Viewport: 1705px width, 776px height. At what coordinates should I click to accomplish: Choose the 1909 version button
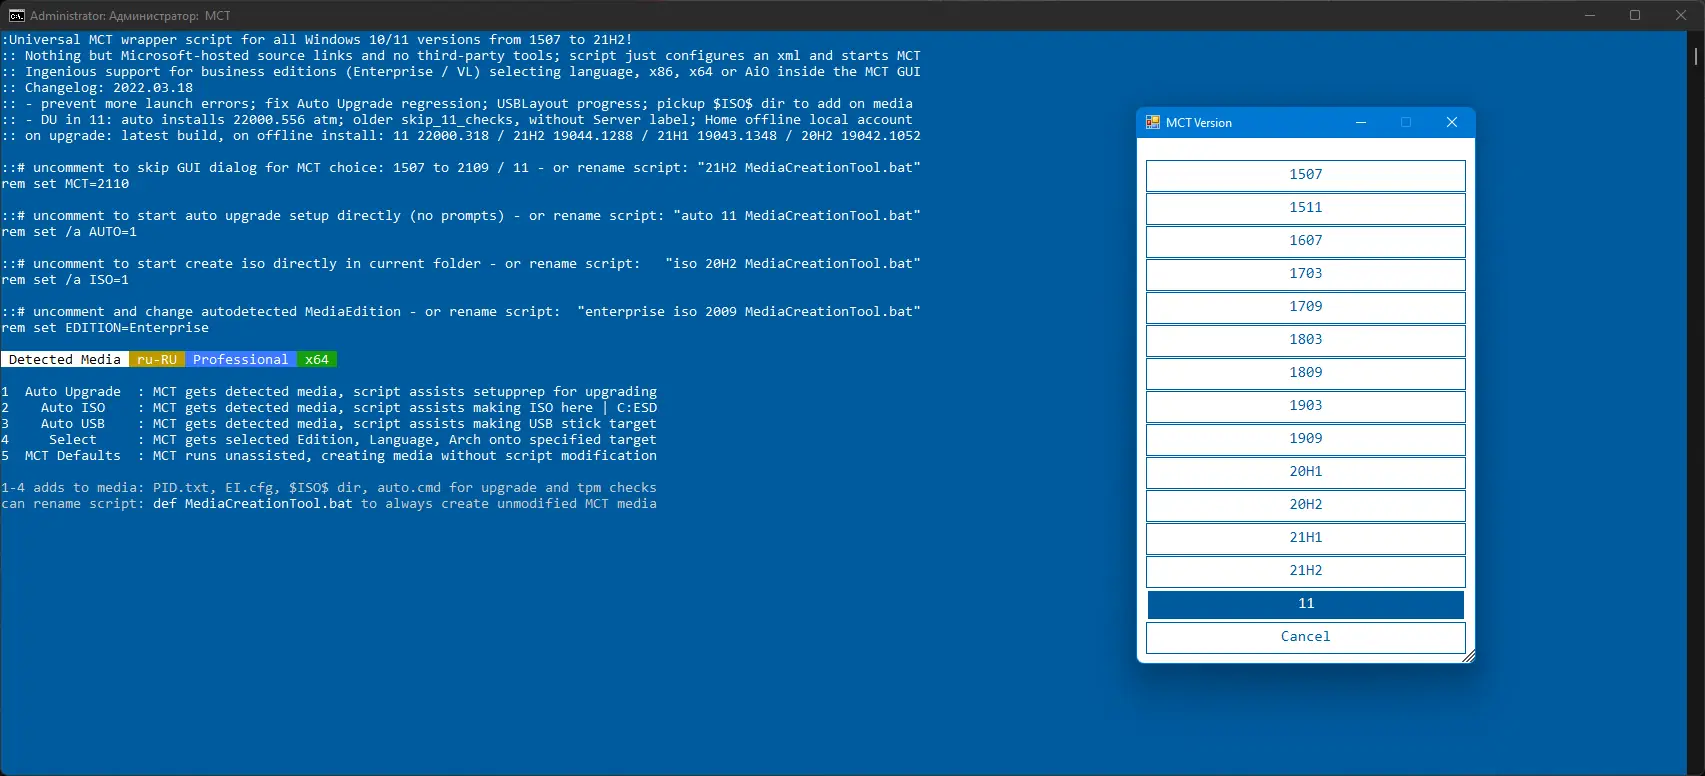pos(1305,439)
